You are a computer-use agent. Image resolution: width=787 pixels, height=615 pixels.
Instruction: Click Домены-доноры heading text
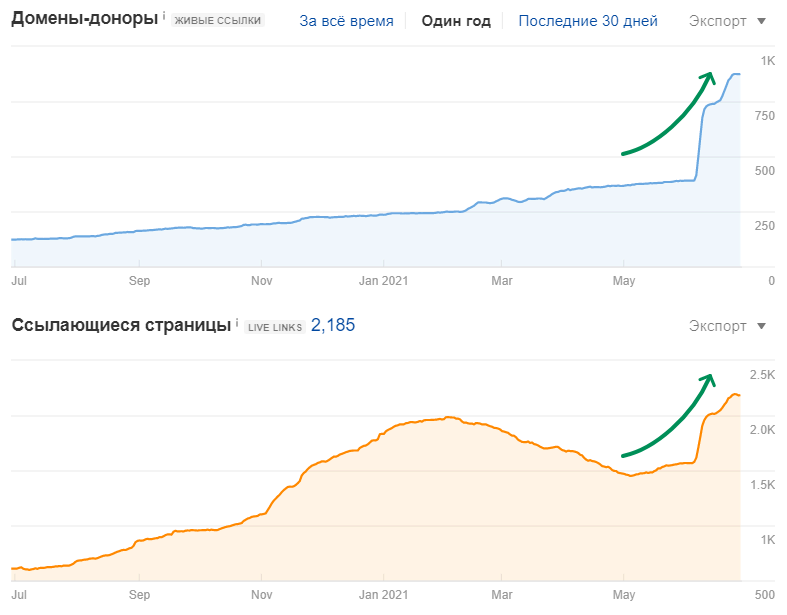pyautogui.click(x=84, y=20)
